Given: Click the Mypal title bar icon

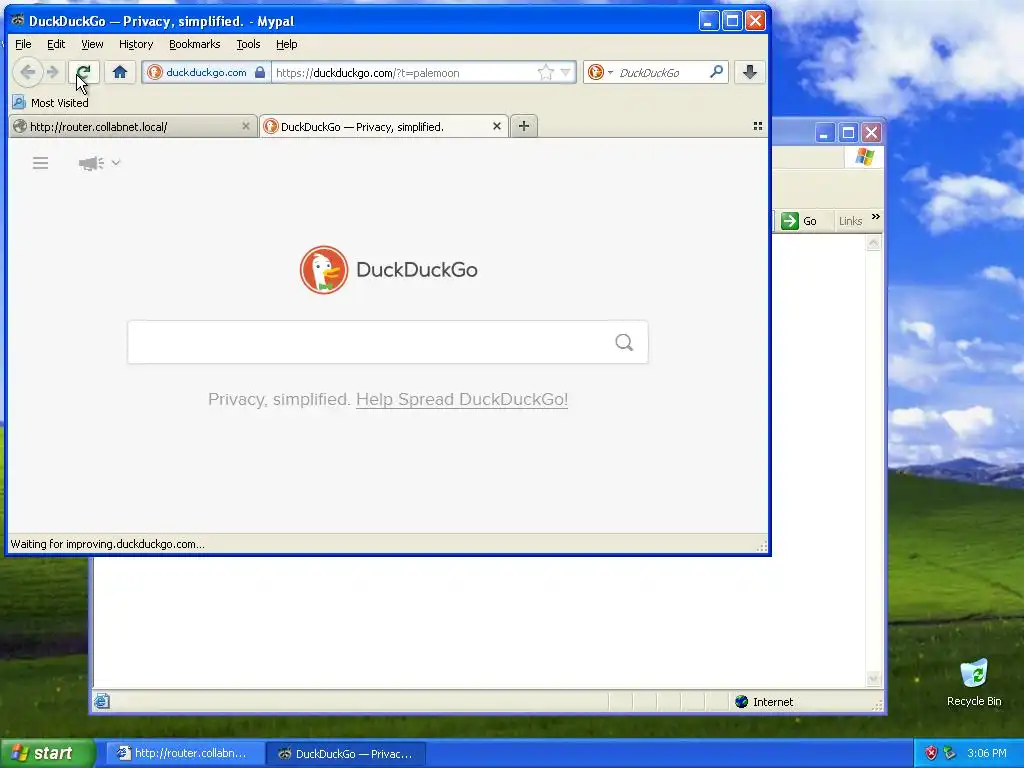Looking at the screenshot, I should pos(18,20).
